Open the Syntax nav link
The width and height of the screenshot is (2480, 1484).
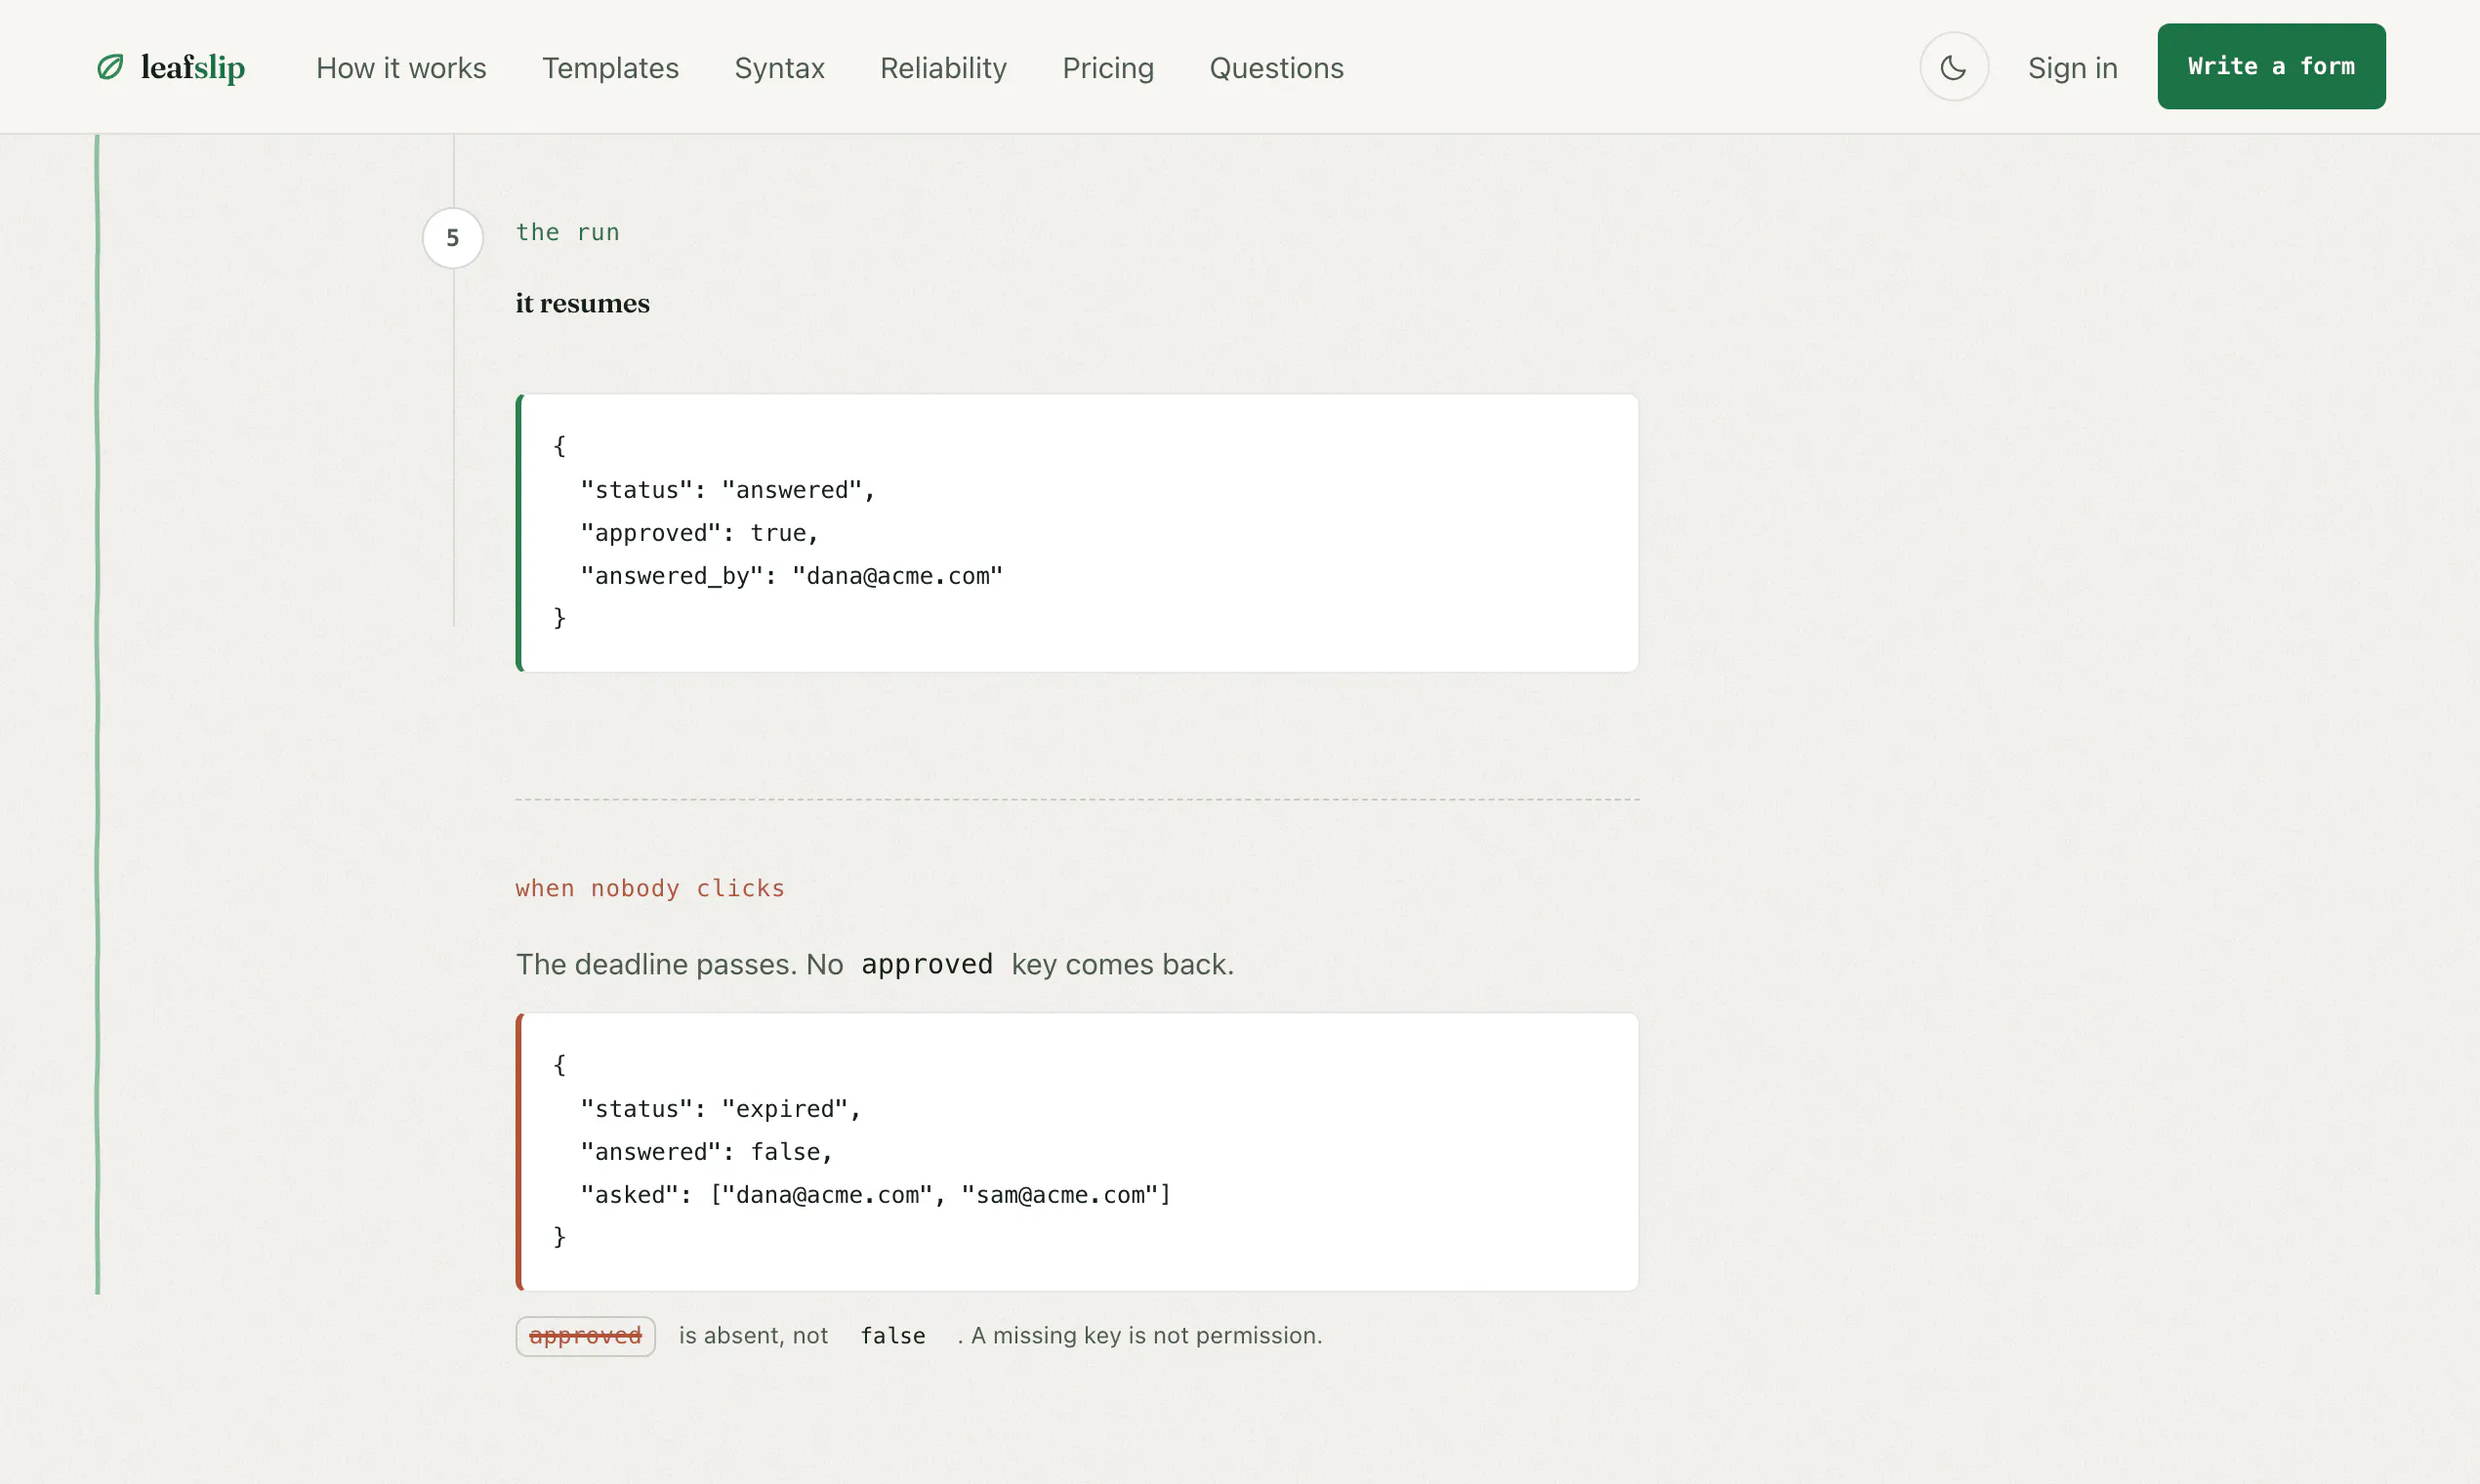pos(779,68)
